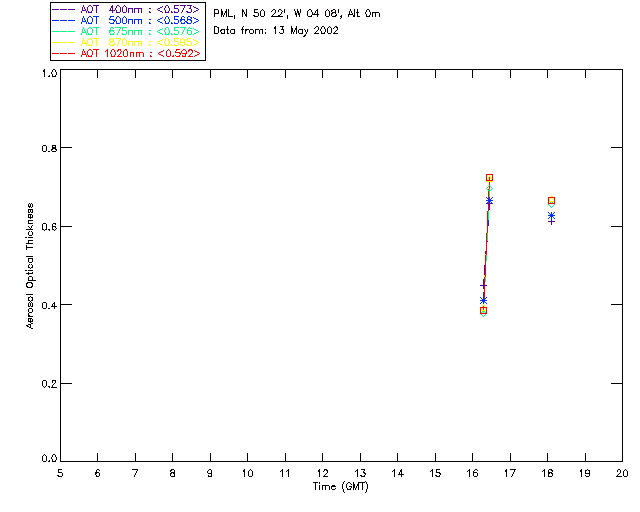Select the lowest red square marker near 0.38
The width and height of the screenshot is (640, 512).
point(483,310)
